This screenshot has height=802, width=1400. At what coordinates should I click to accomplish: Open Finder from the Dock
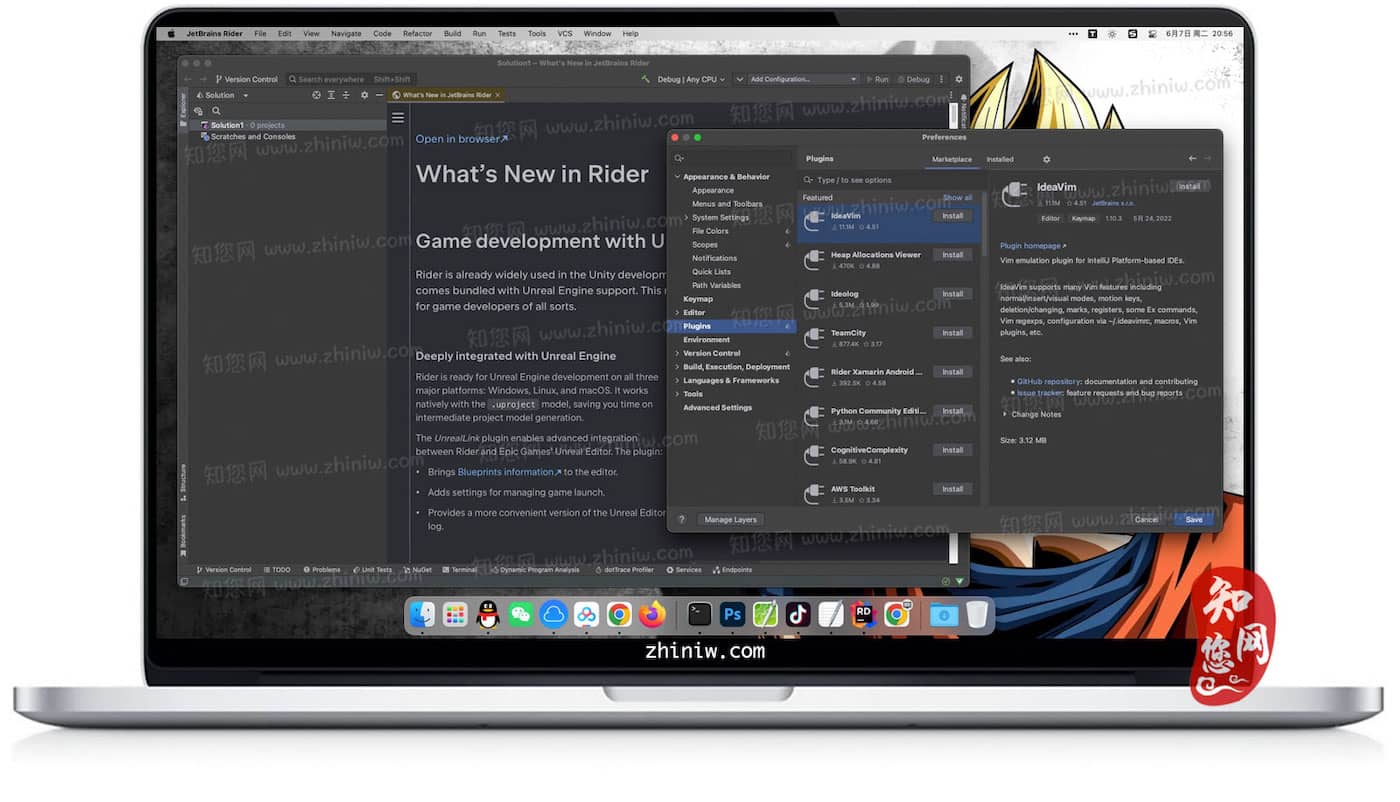[x=423, y=615]
